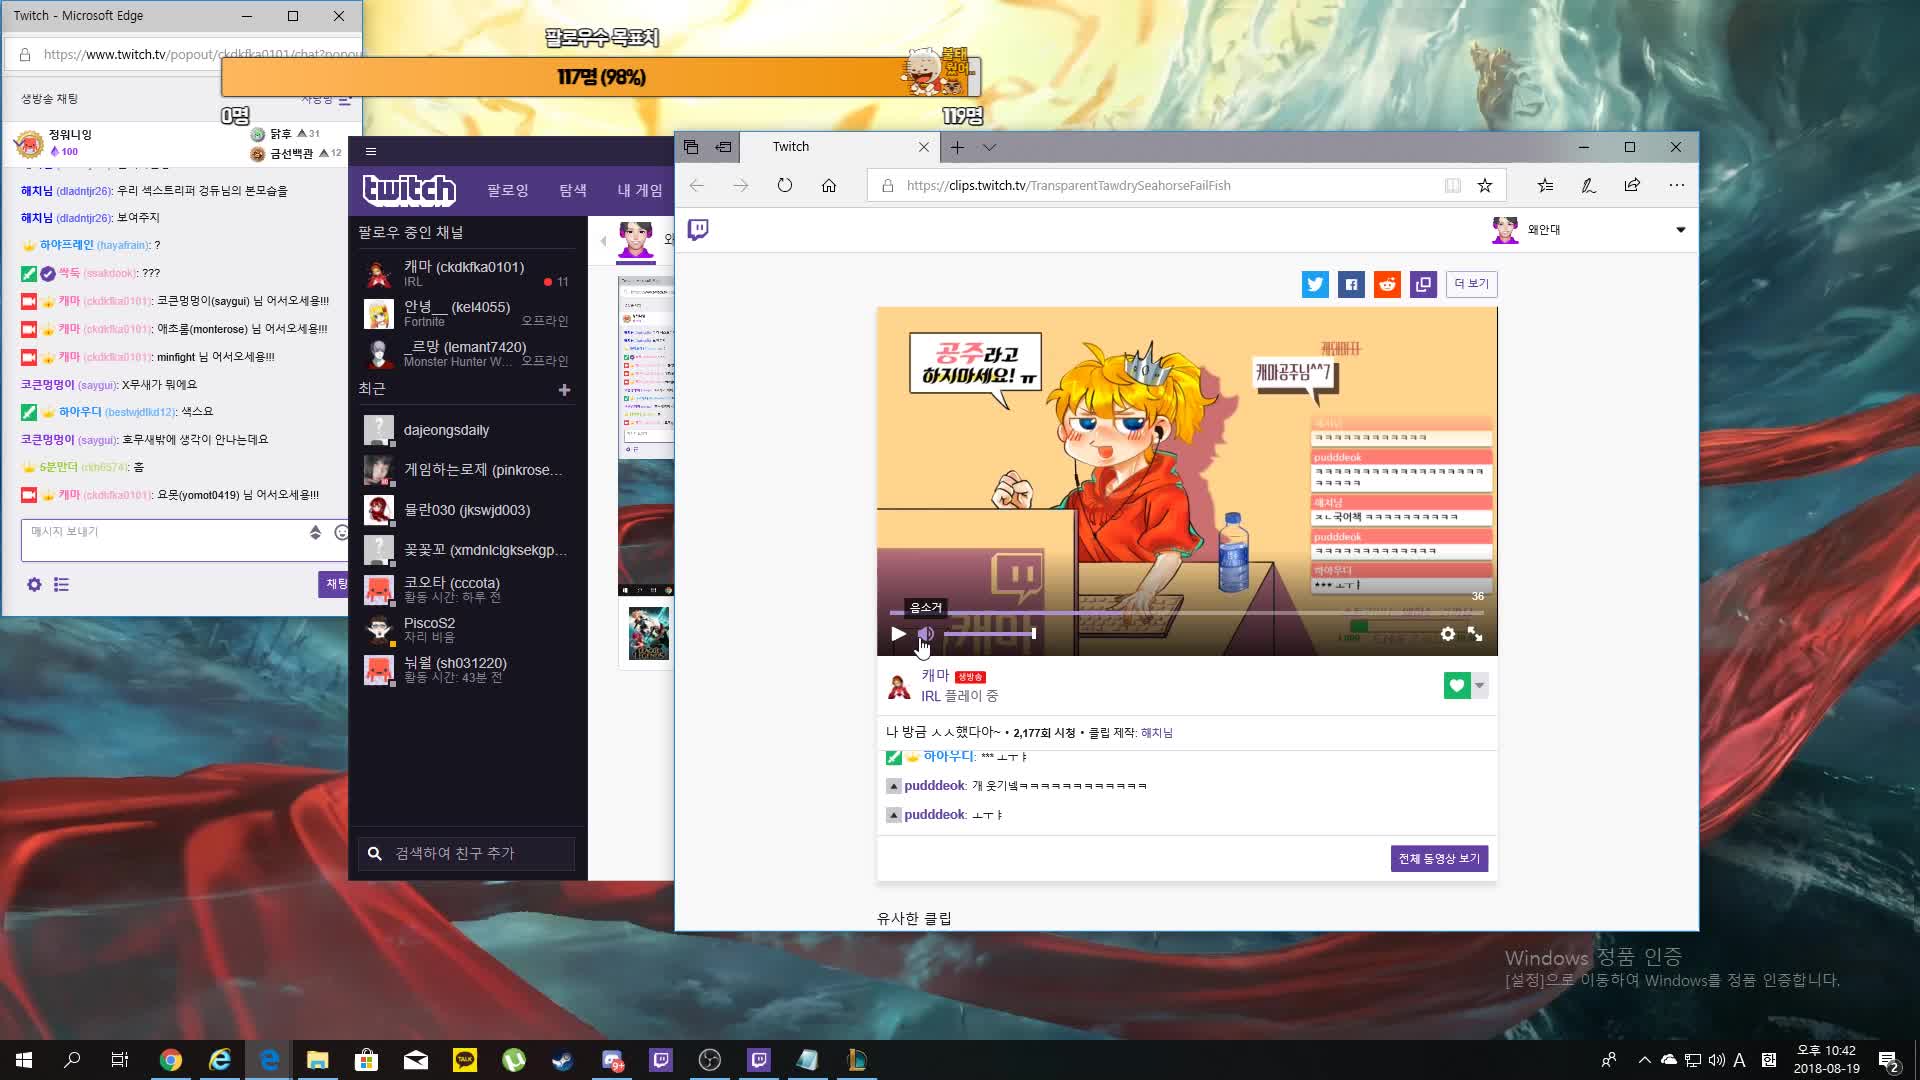Image resolution: width=1920 pixels, height=1080 pixels.
Task: Open followed channel _르망 (lemant7420)
Action: click(466, 353)
